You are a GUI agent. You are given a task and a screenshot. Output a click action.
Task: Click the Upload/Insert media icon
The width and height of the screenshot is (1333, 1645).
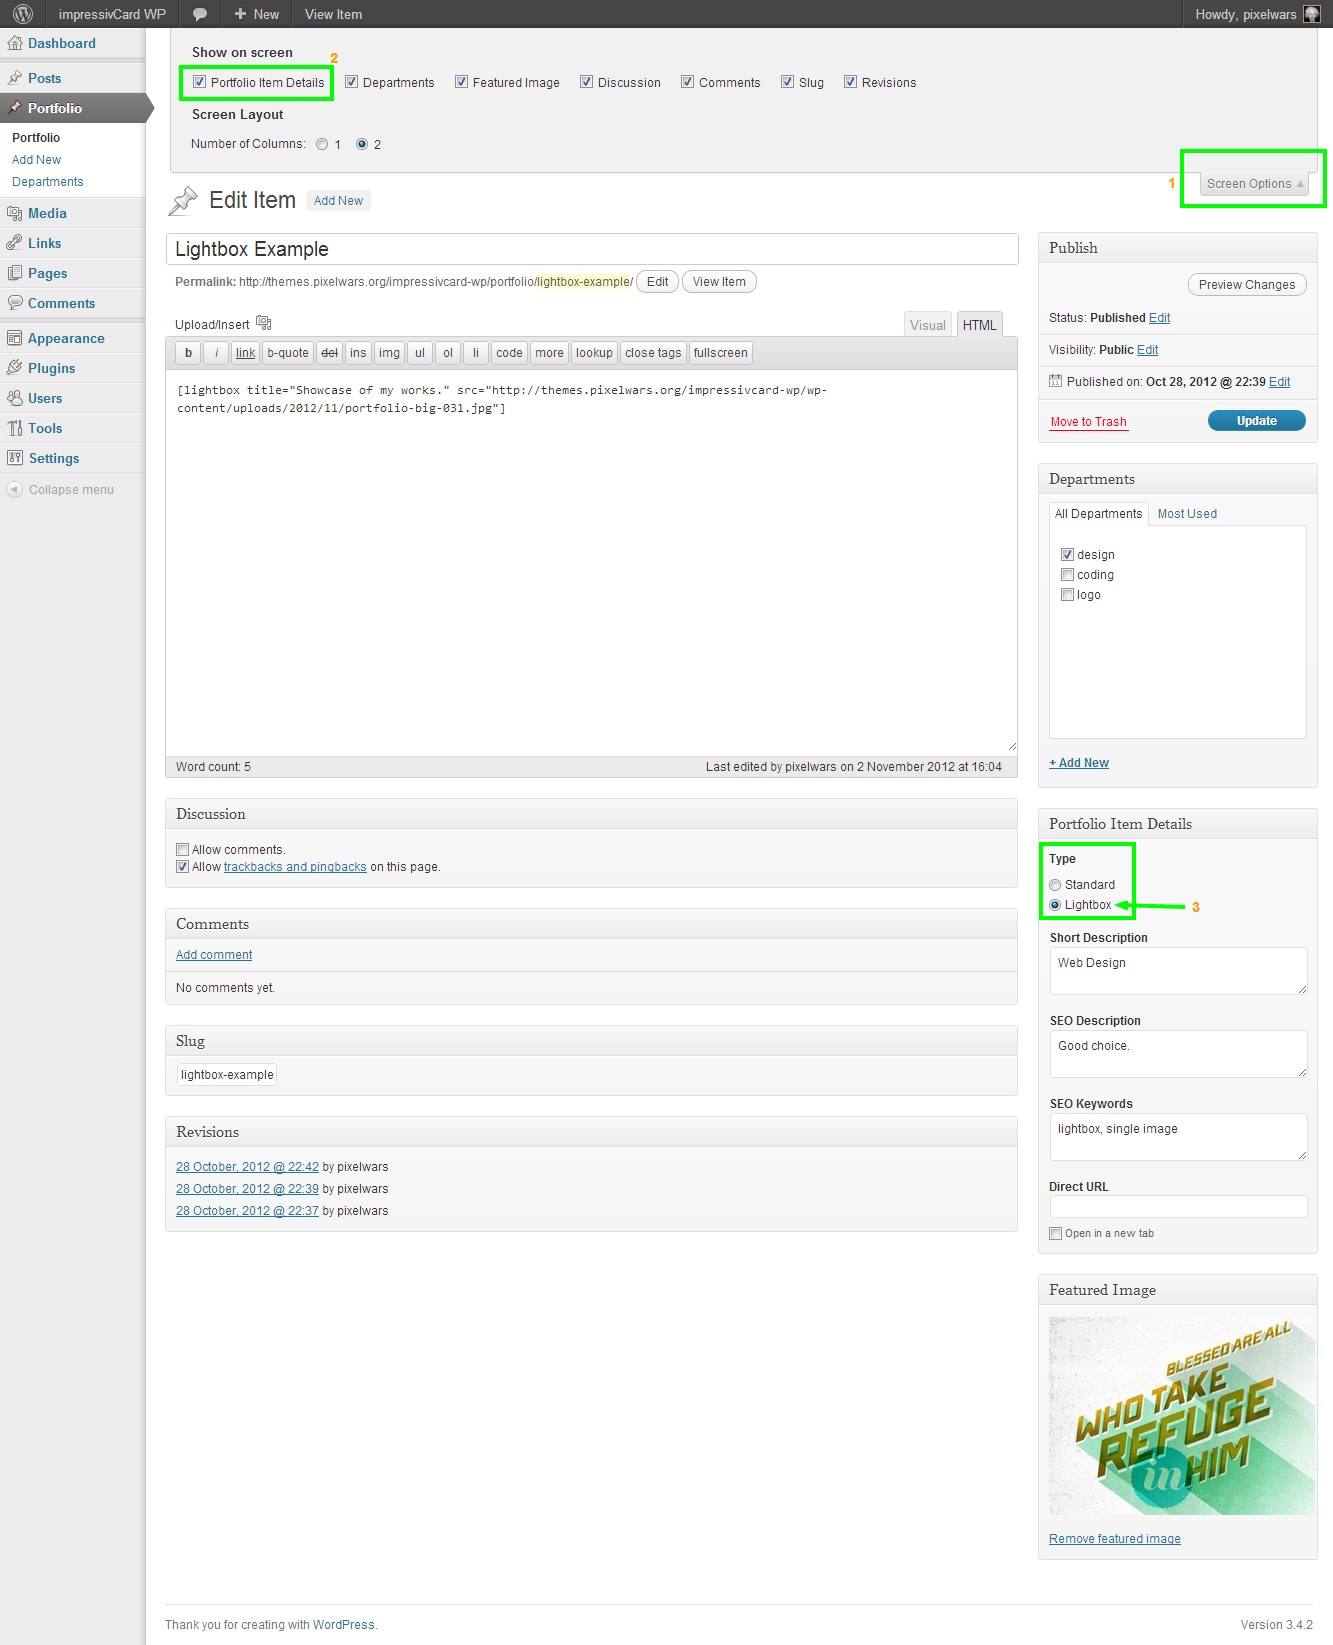click(264, 323)
